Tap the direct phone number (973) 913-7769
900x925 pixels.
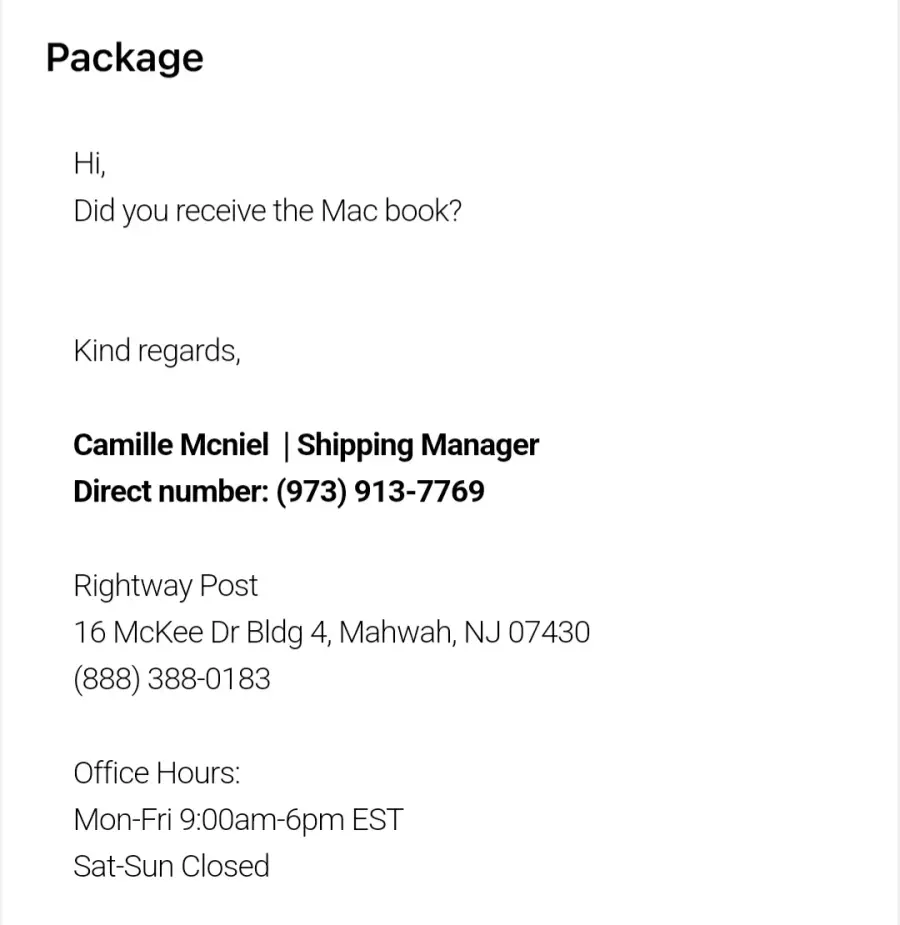click(x=380, y=491)
